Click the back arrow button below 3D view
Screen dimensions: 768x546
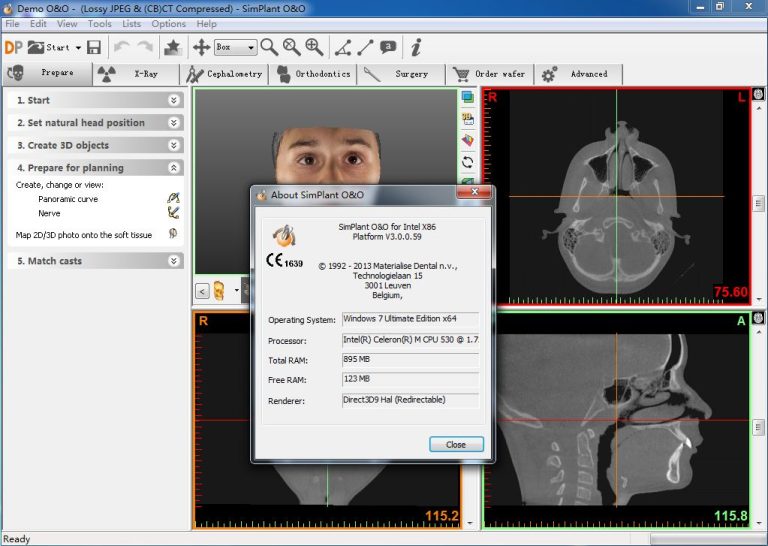[202, 291]
